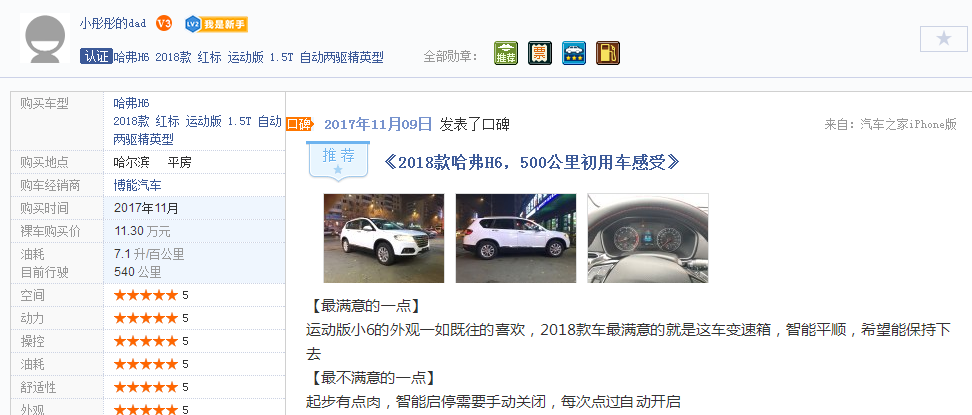Click the 认证 certified car model link
The height and width of the screenshot is (415, 972).
pos(232,57)
